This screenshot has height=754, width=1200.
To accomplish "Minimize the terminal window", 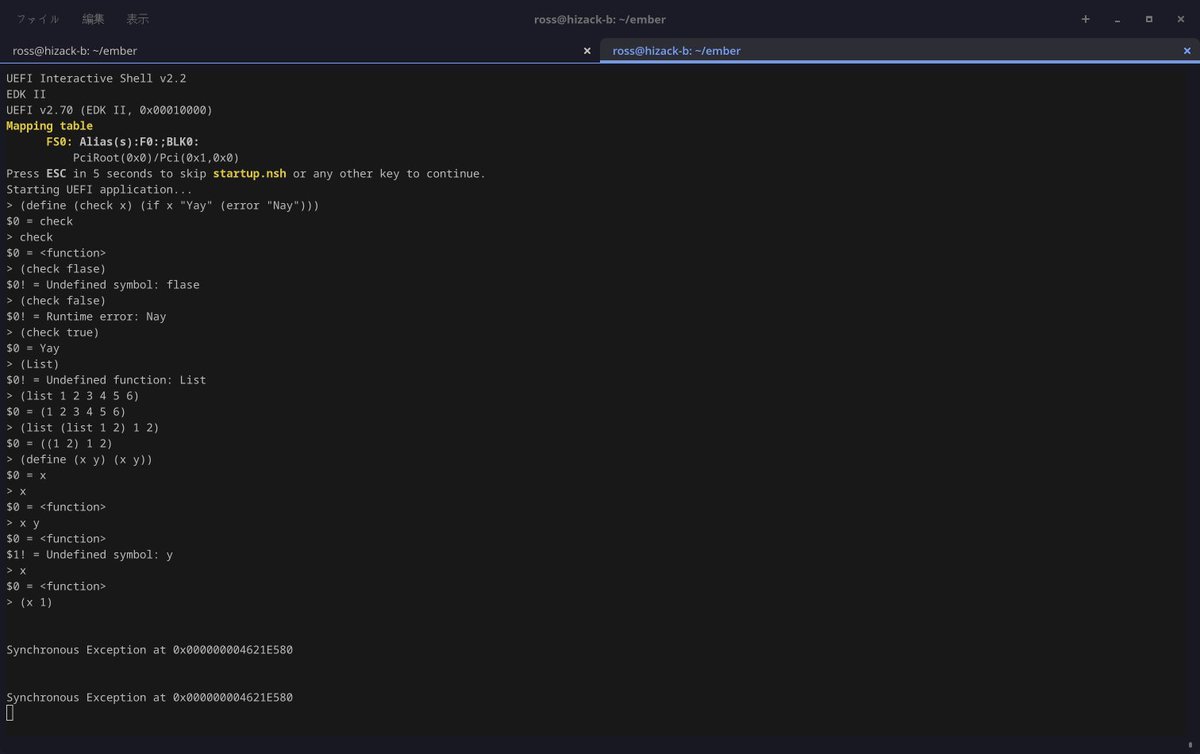I will (x=1117, y=19).
